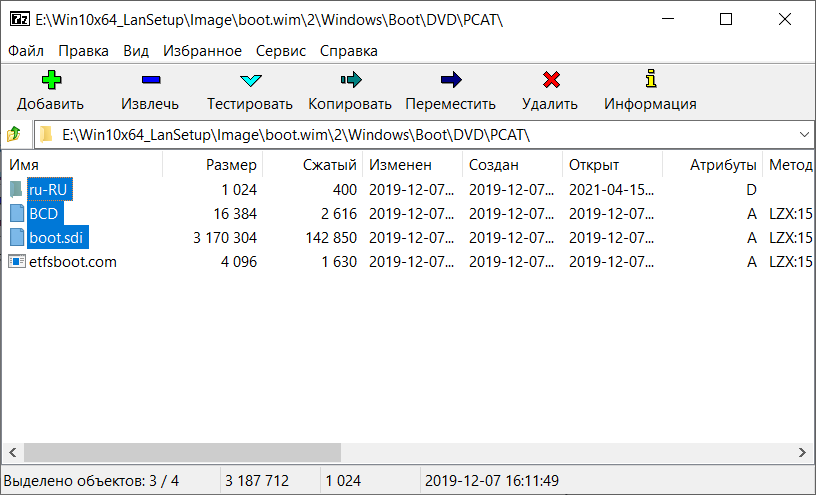
Task: Click inside the address path field
Action: pos(423,135)
